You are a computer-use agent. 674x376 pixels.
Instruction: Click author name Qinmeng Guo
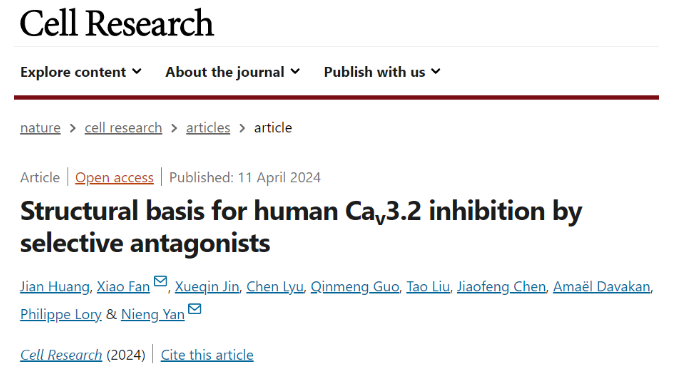[x=355, y=287]
